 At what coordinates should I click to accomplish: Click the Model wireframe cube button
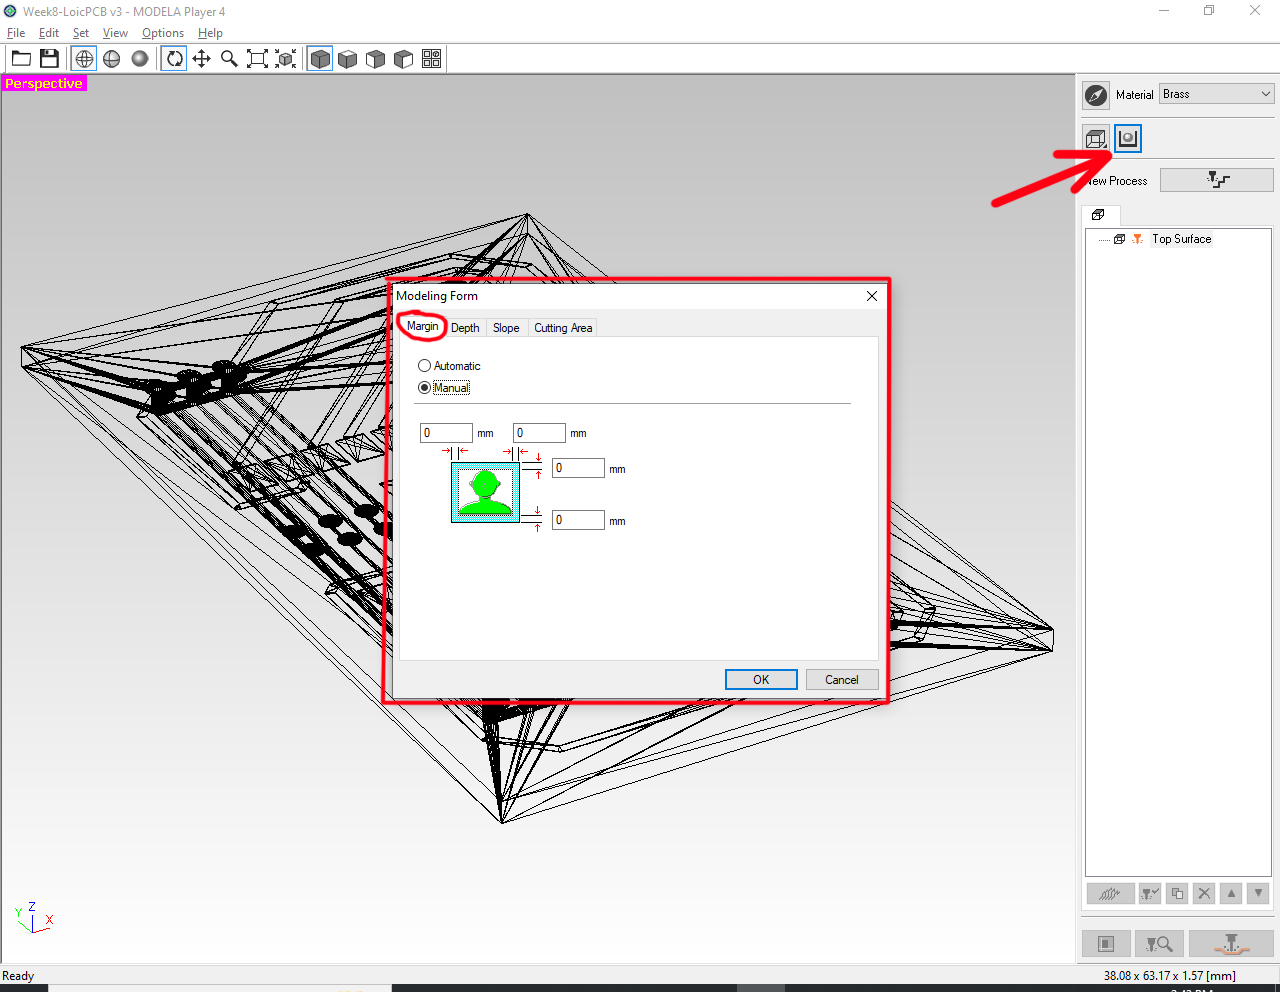[1096, 139]
